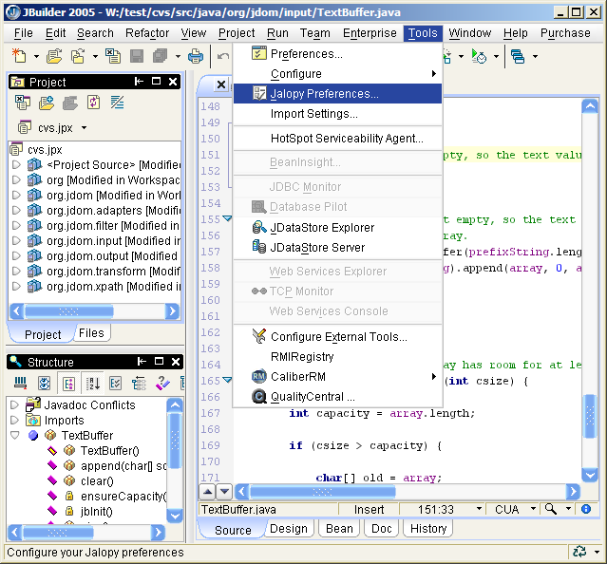Click the magnifier zoom icon in status bar

pos(550,509)
